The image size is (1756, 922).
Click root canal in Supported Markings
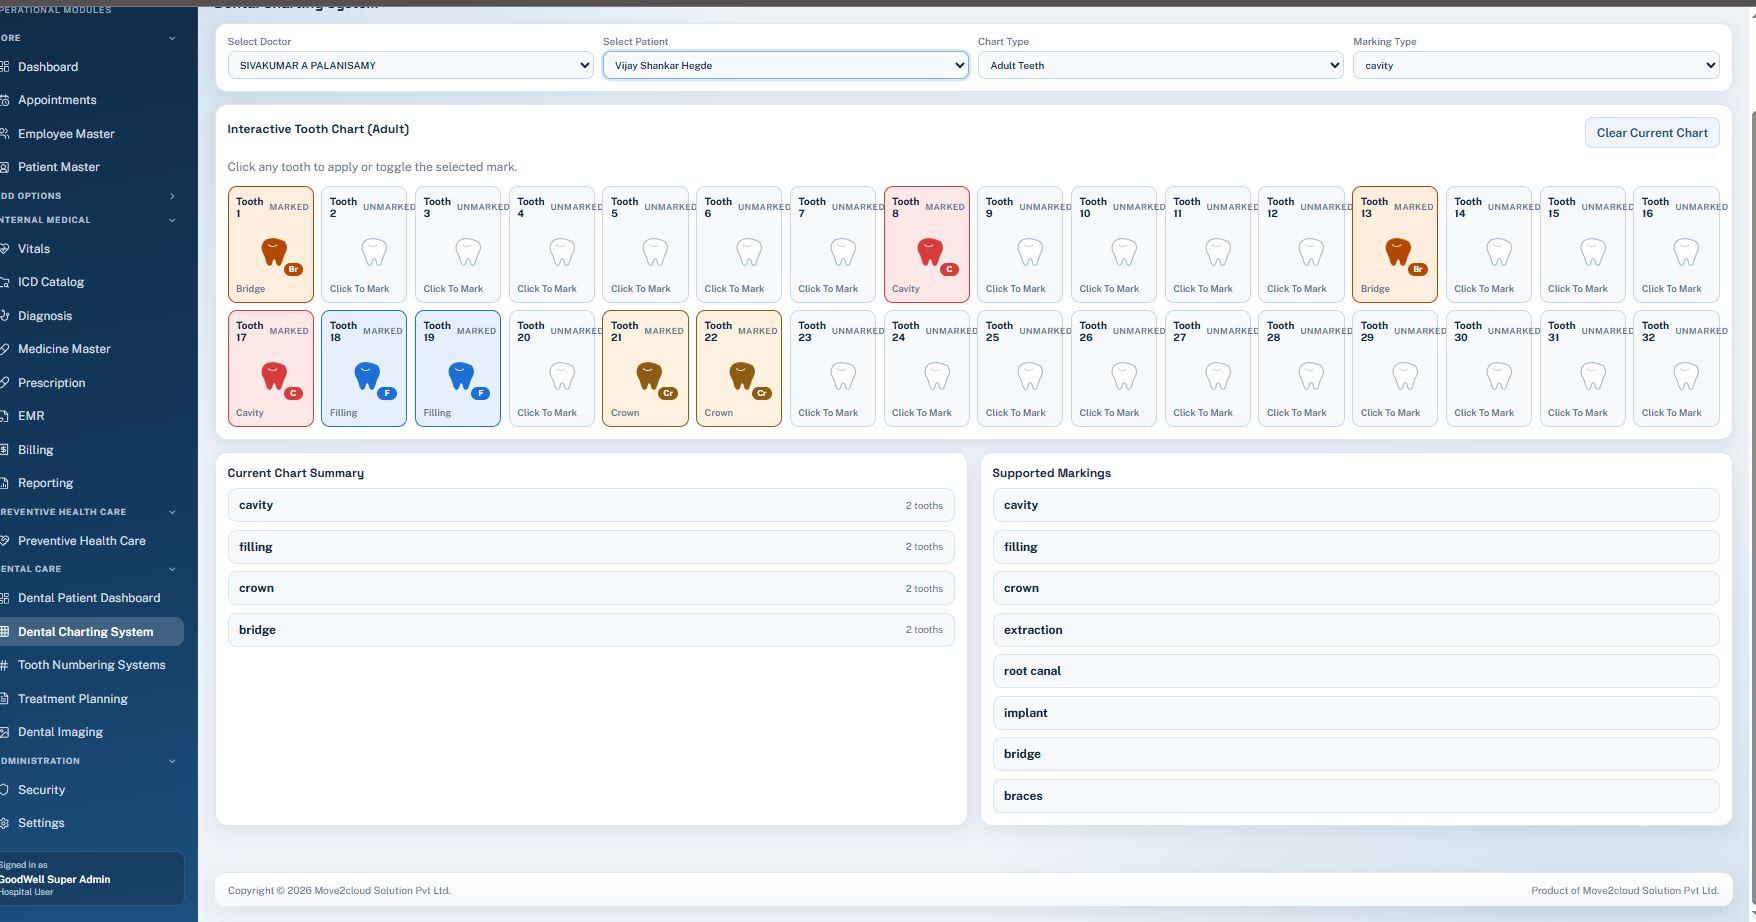pyautogui.click(x=1356, y=671)
